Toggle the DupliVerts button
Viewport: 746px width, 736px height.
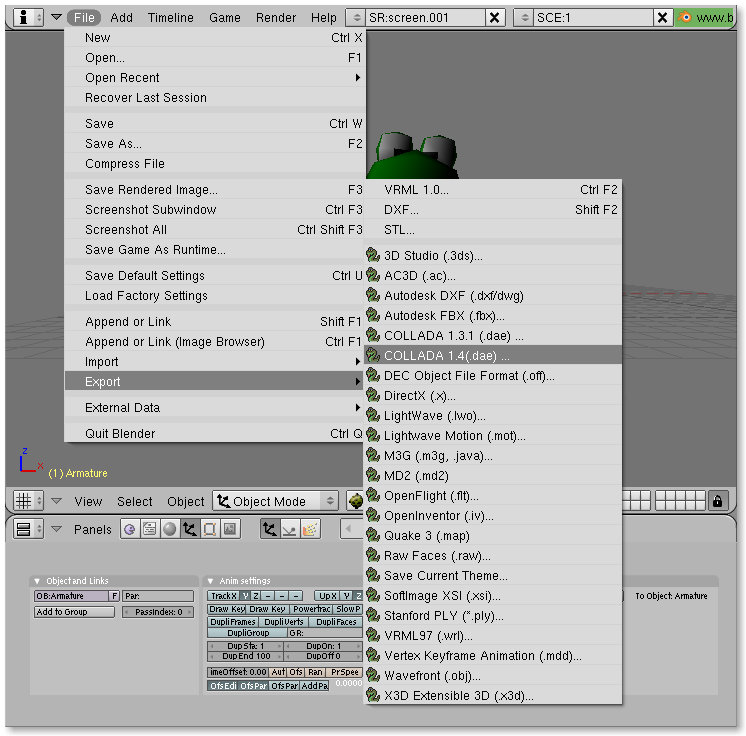click(284, 622)
